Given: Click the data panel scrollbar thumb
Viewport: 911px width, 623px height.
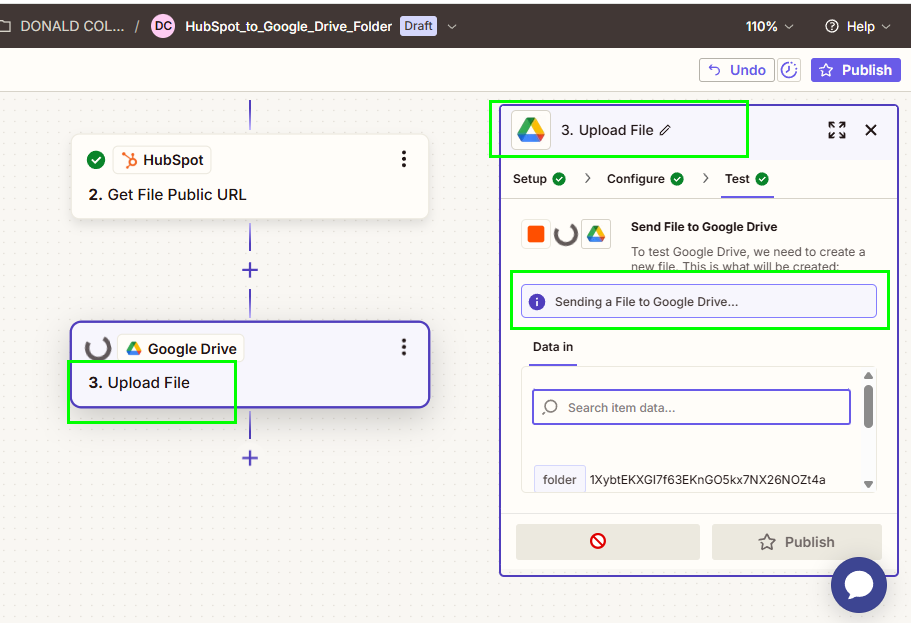Looking at the screenshot, I should coord(868,406).
